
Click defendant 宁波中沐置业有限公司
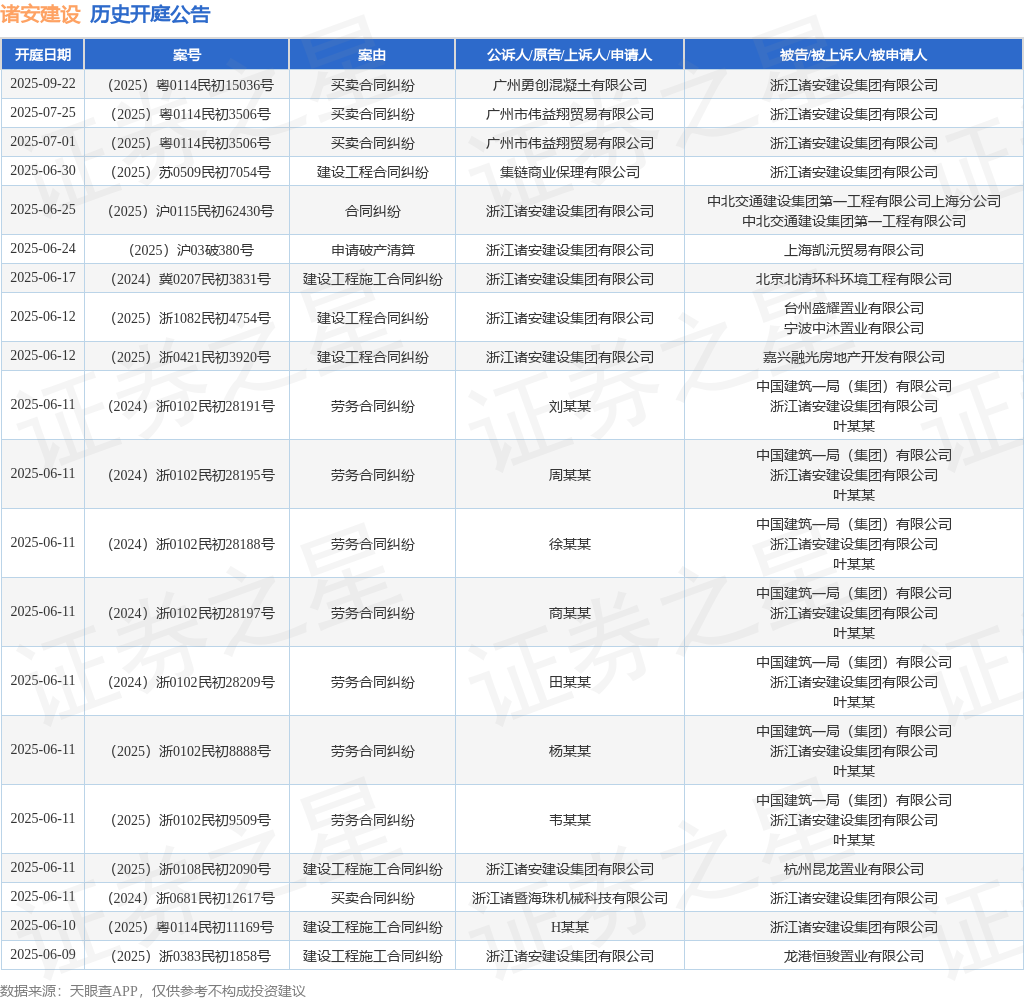(854, 328)
